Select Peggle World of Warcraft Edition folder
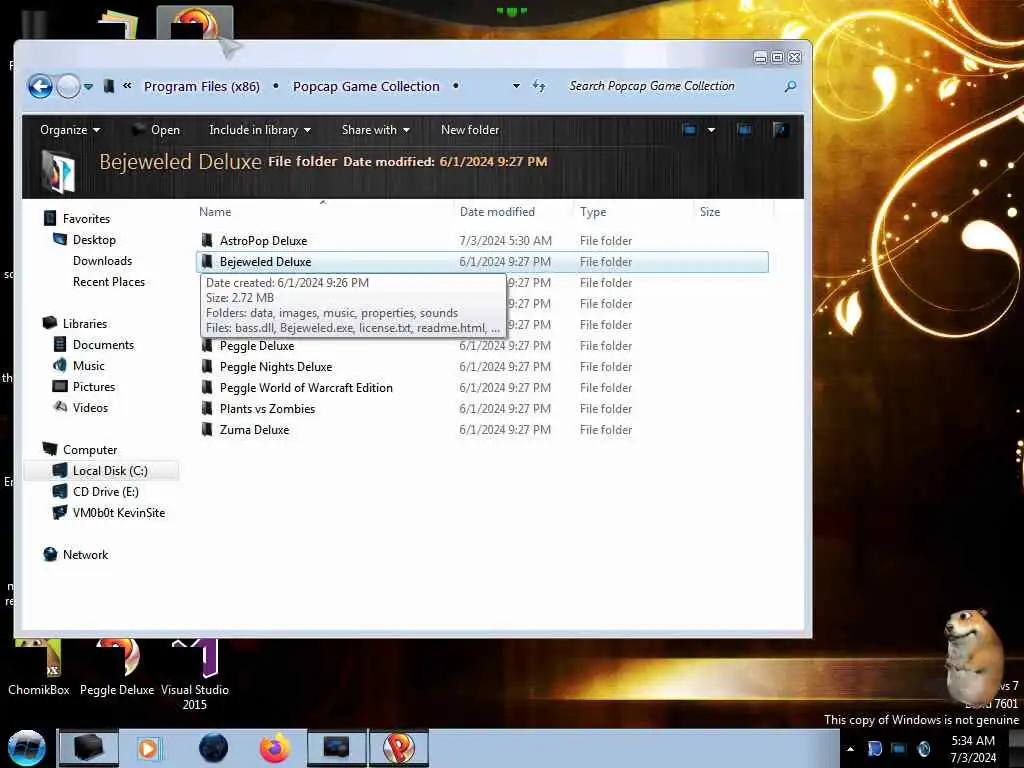The width and height of the screenshot is (1024, 768). [306, 388]
